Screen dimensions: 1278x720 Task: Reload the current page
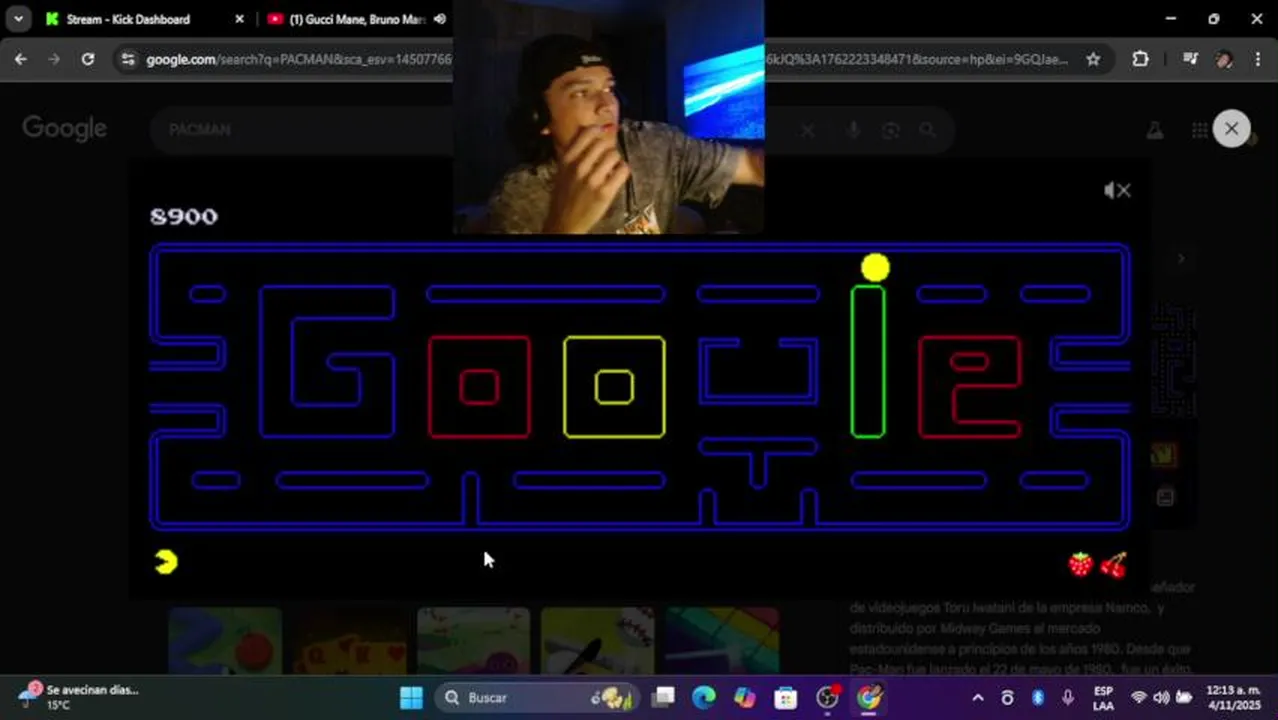[x=88, y=59]
